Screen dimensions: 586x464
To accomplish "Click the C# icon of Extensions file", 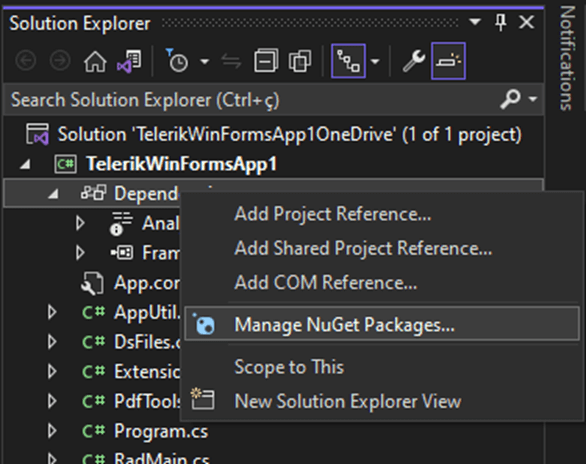I will [93, 371].
